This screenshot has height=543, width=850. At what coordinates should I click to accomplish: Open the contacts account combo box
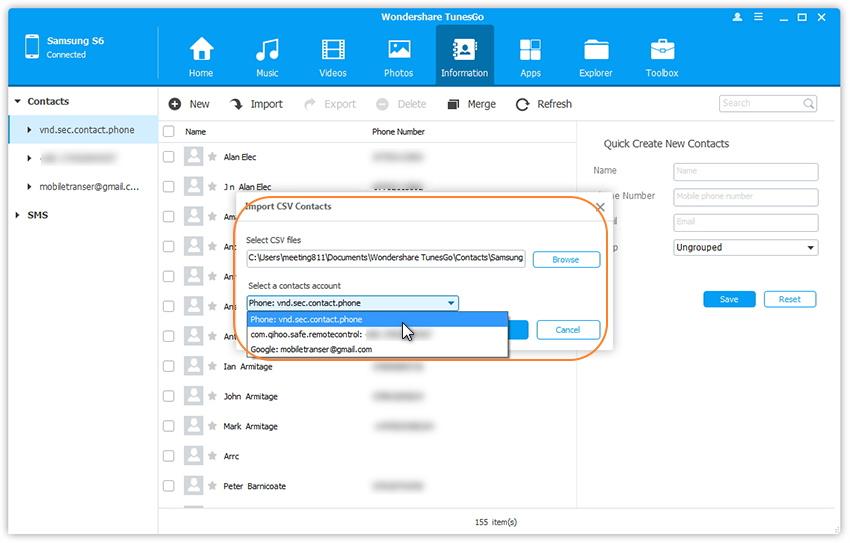[353, 303]
